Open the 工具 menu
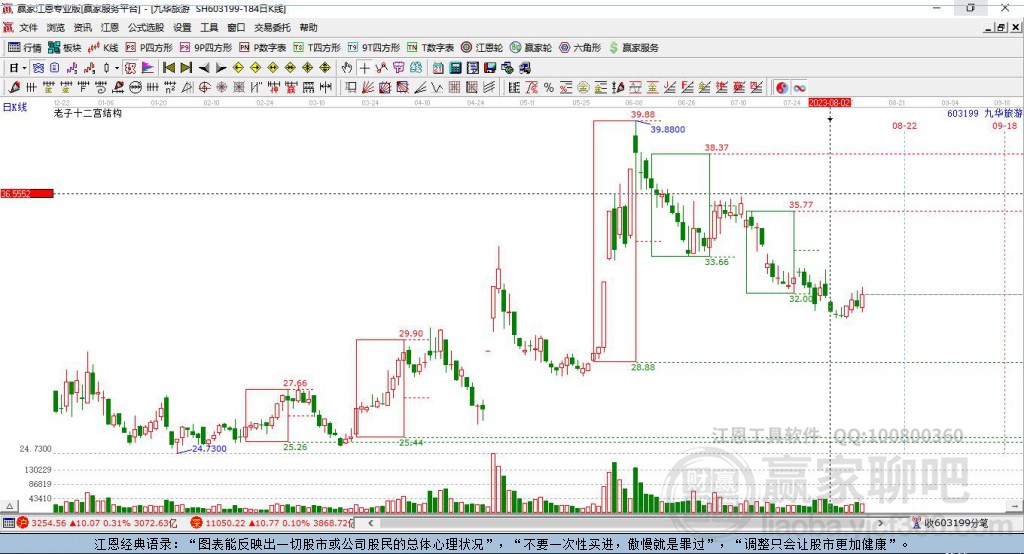Viewport: 1024px width, 554px height. [209, 27]
